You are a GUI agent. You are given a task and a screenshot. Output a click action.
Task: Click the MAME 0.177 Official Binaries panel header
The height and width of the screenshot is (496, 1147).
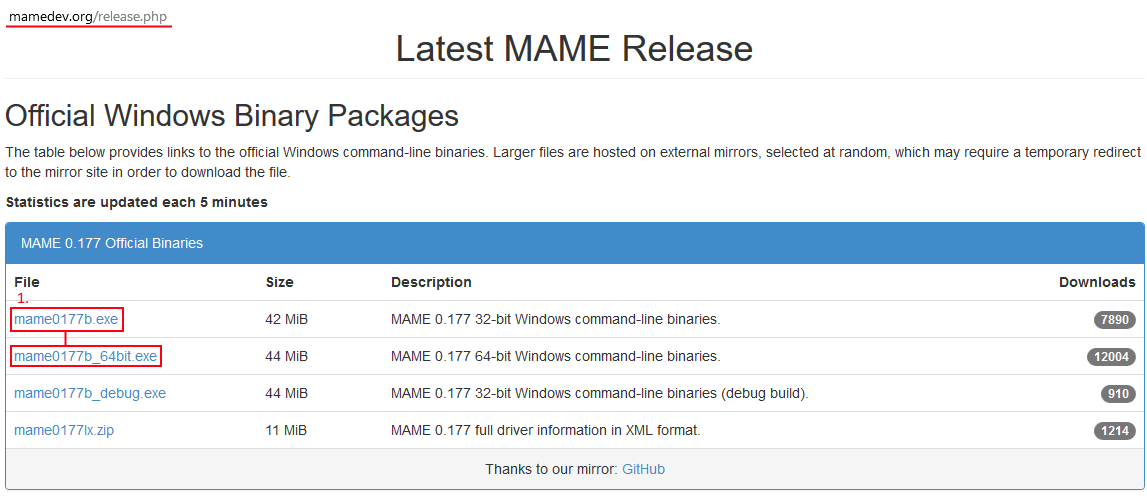[x=112, y=243]
